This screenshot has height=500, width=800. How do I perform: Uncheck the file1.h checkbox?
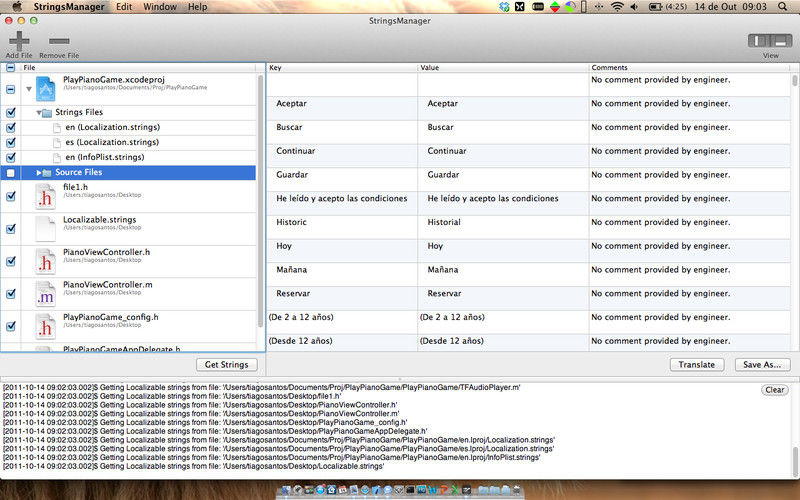click(11, 196)
